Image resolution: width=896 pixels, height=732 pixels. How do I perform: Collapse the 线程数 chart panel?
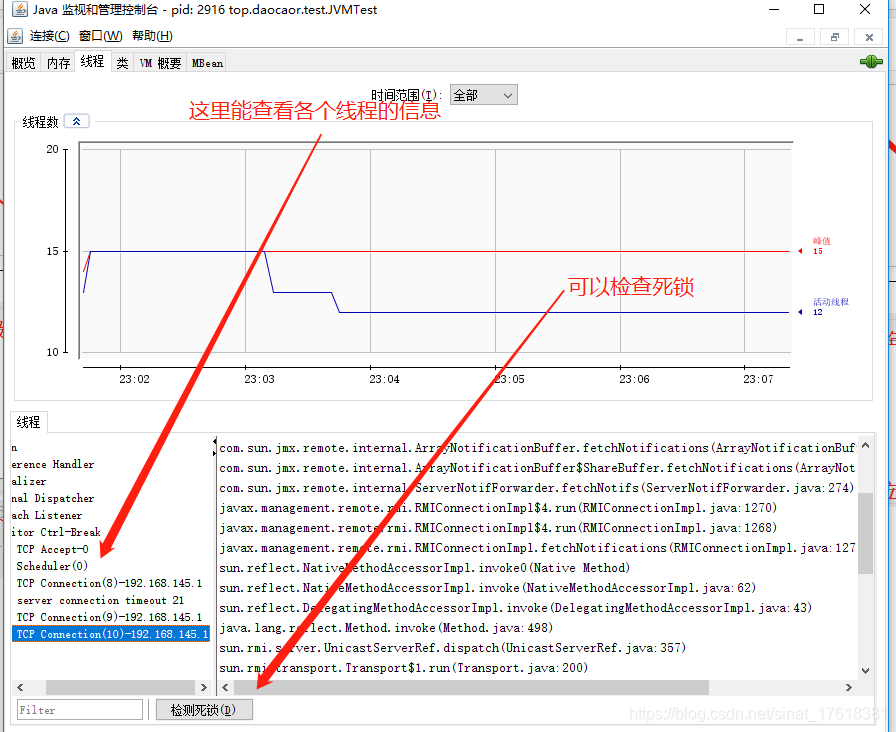(77, 121)
